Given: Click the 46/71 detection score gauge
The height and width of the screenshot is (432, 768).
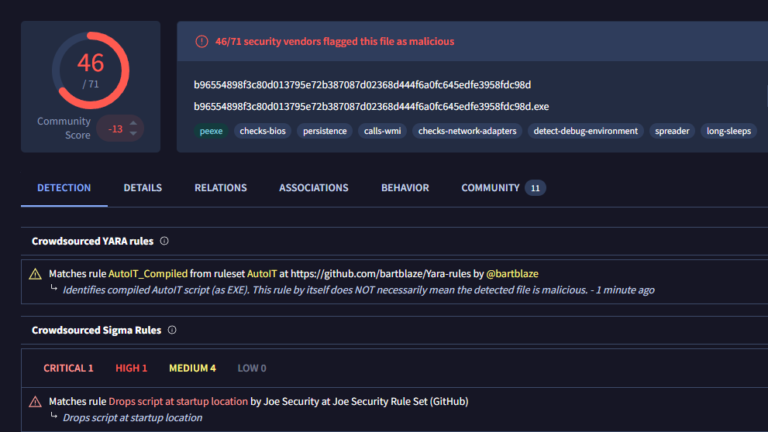Looking at the screenshot, I should pyautogui.click(x=90, y=69).
